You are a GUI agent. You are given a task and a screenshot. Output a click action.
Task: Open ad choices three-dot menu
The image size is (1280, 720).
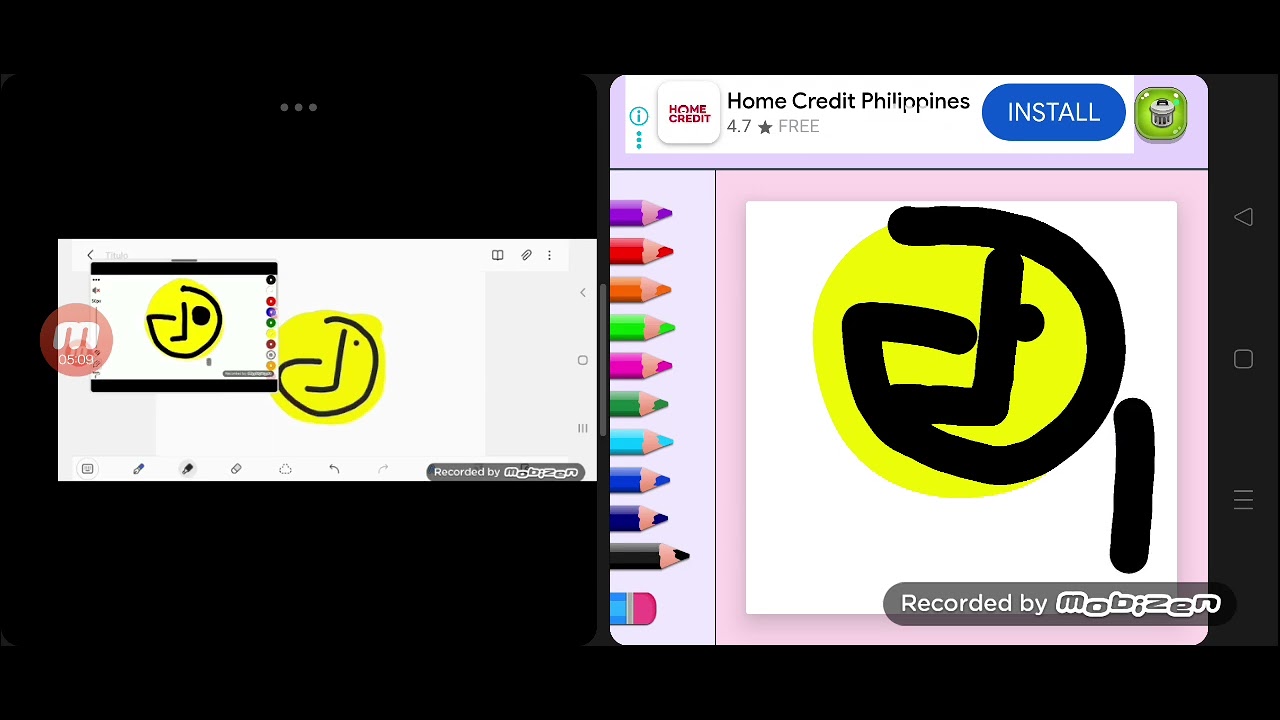(x=638, y=139)
